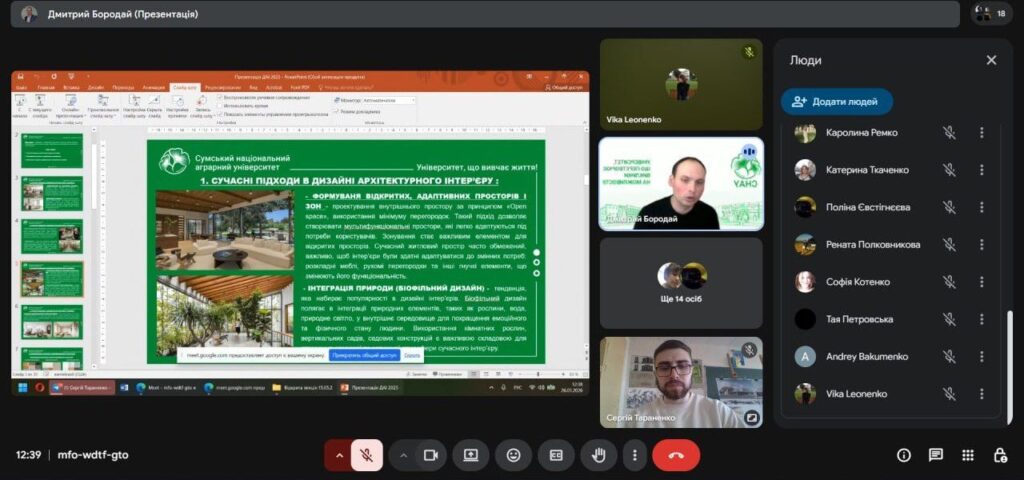Viewport: 1024px width, 480px height.
Task: Click the Додати людей button
Action: click(x=836, y=102)
